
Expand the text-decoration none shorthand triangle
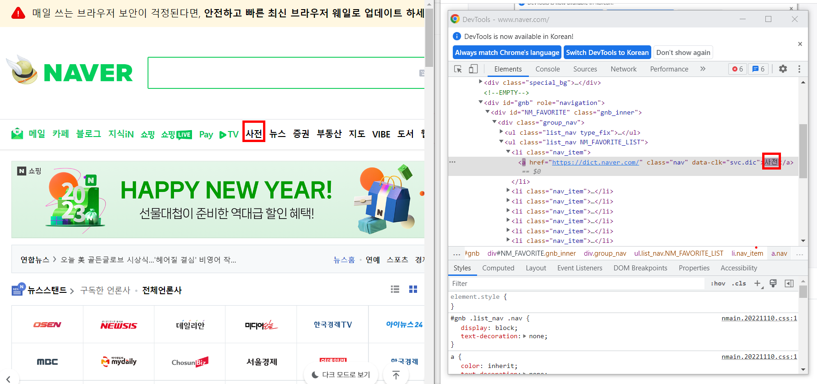525,336
